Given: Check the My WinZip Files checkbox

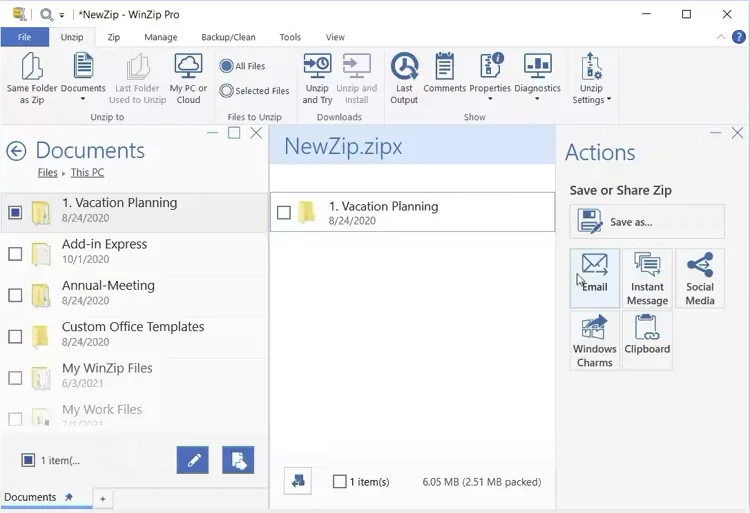Looking at the screenshot, I should click(15, 378).
